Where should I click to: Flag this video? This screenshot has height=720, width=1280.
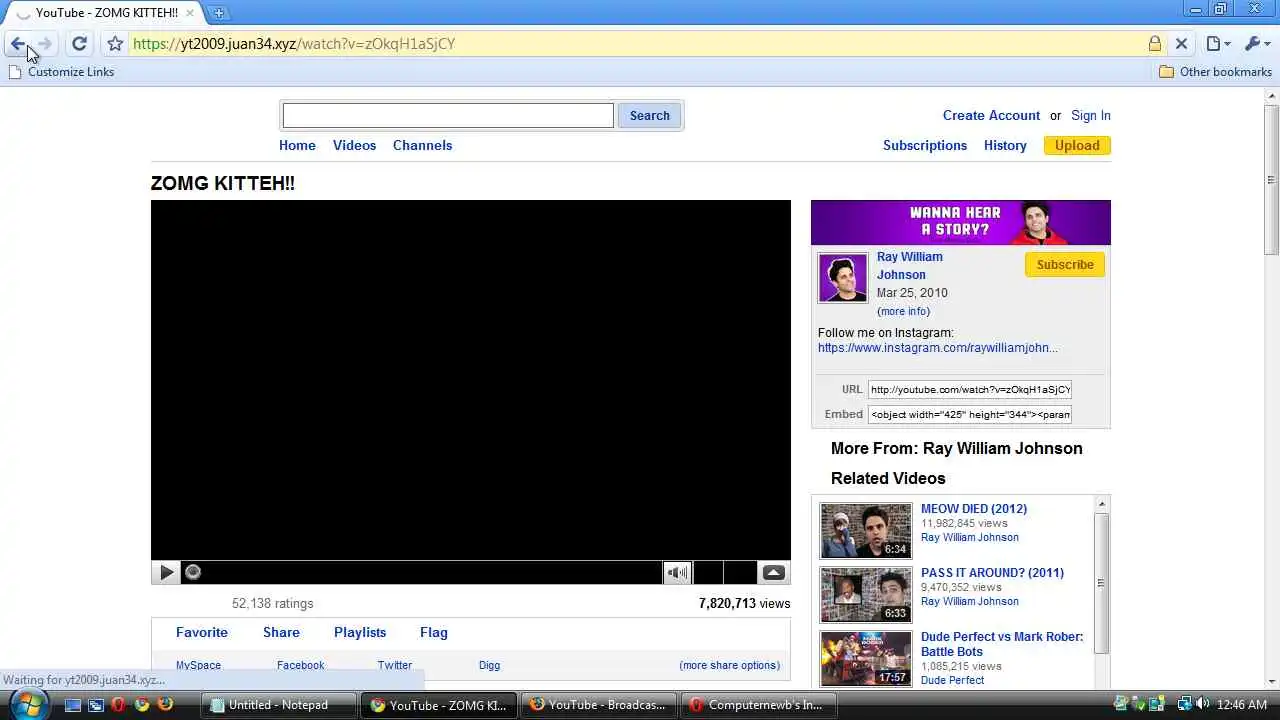(x=434, y=633)
